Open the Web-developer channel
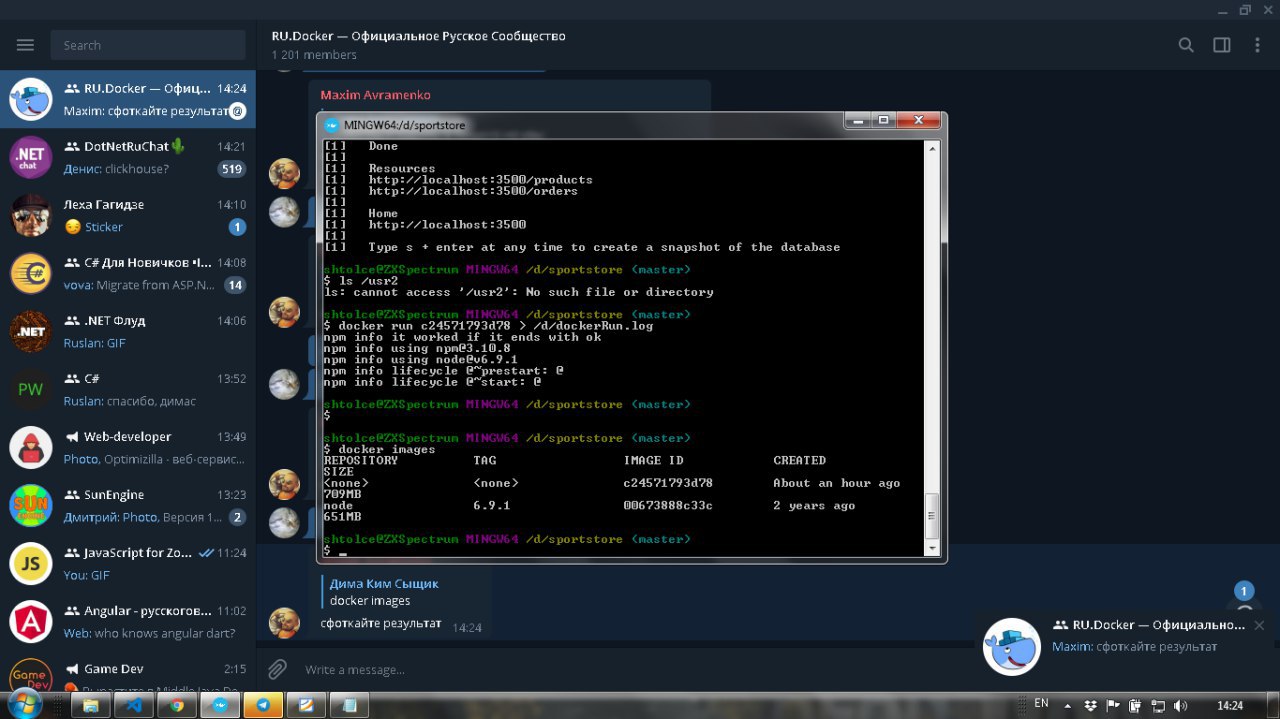This screenshot has height=719, width=1280. pos(128,447)
